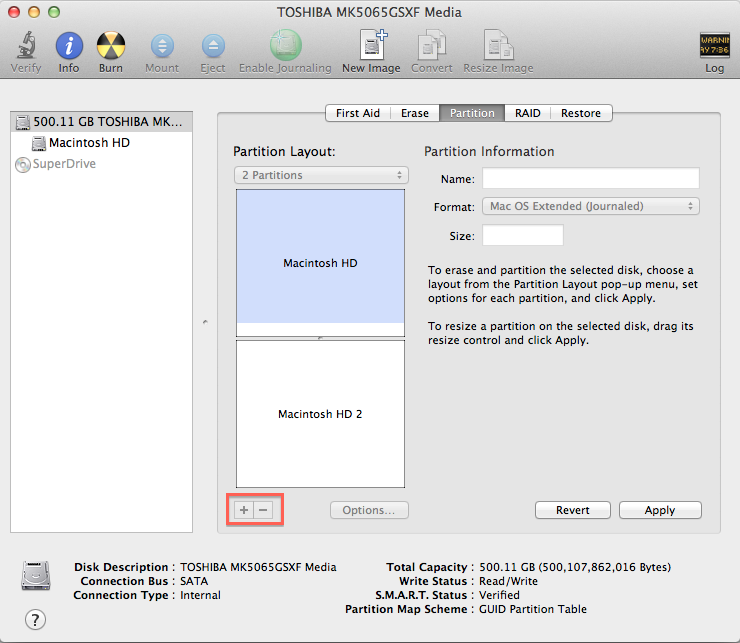Viewport: 740px width, 643px height.
Task: Click the Resize Image toolbar icon
Action: [498, 46]
